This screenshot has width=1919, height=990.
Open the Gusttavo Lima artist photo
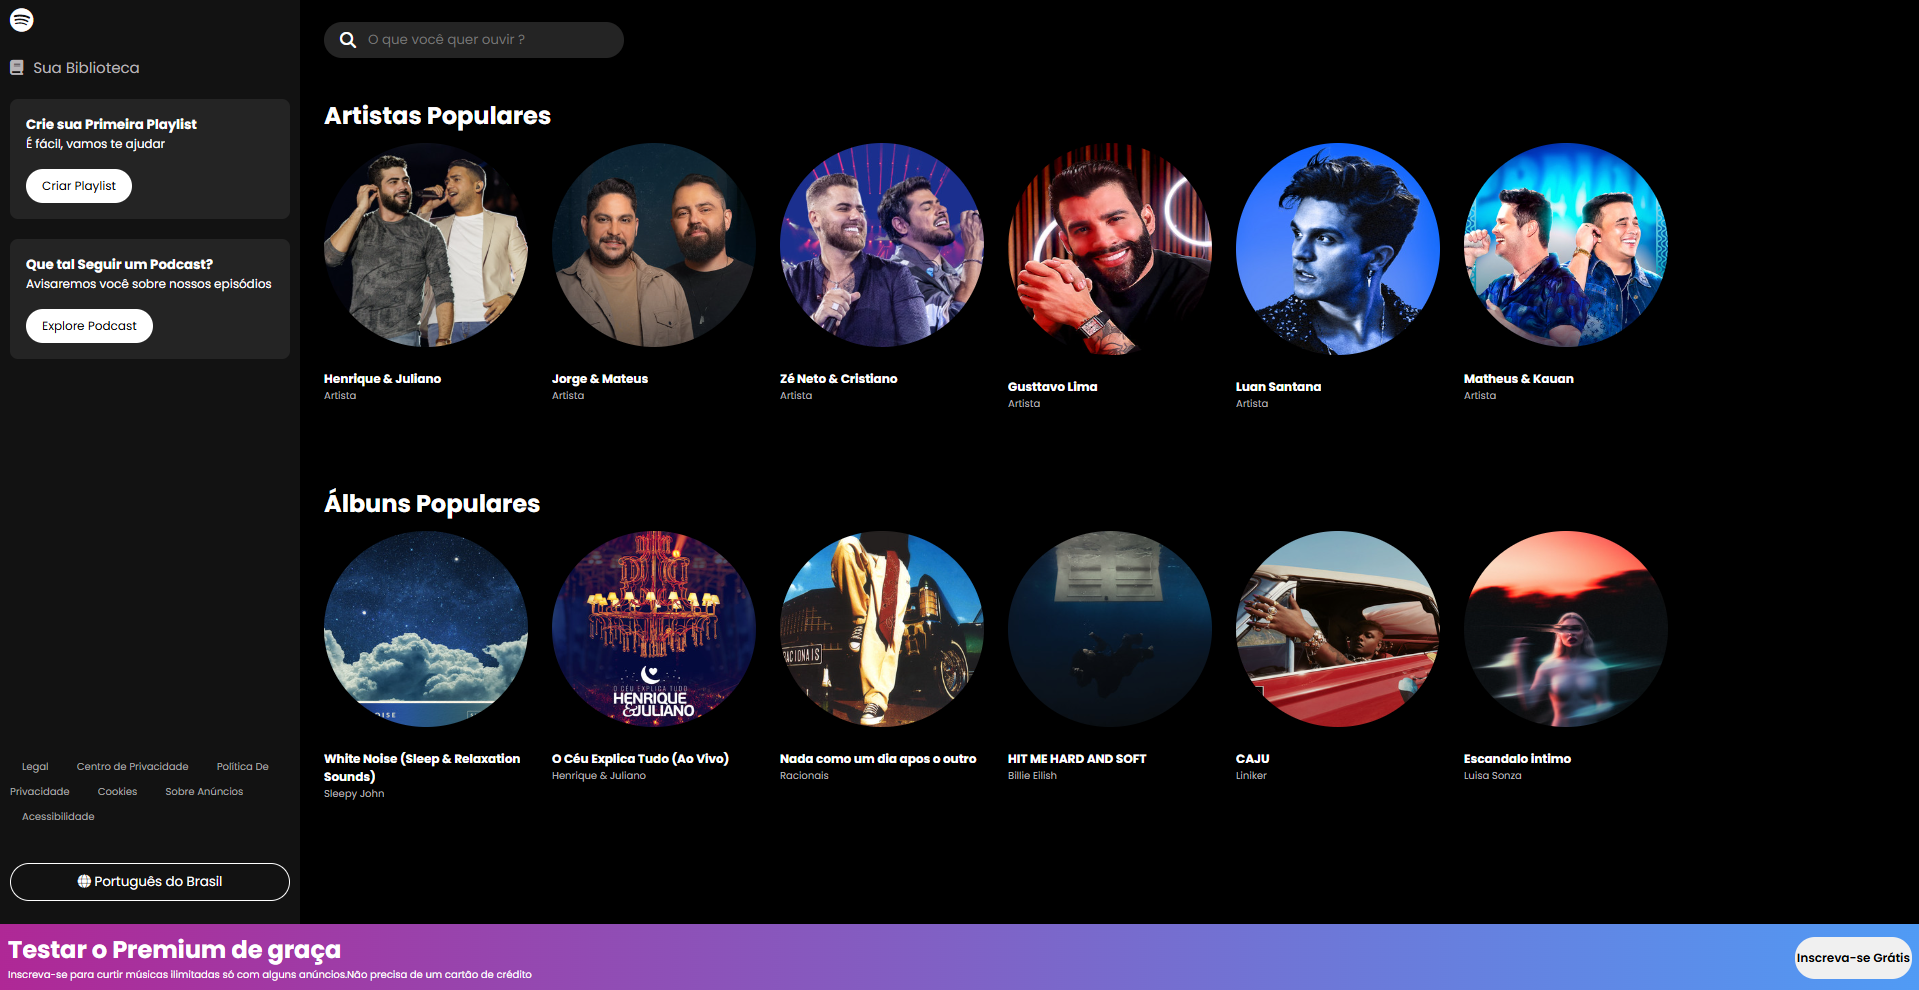(x=1110, y=249)
